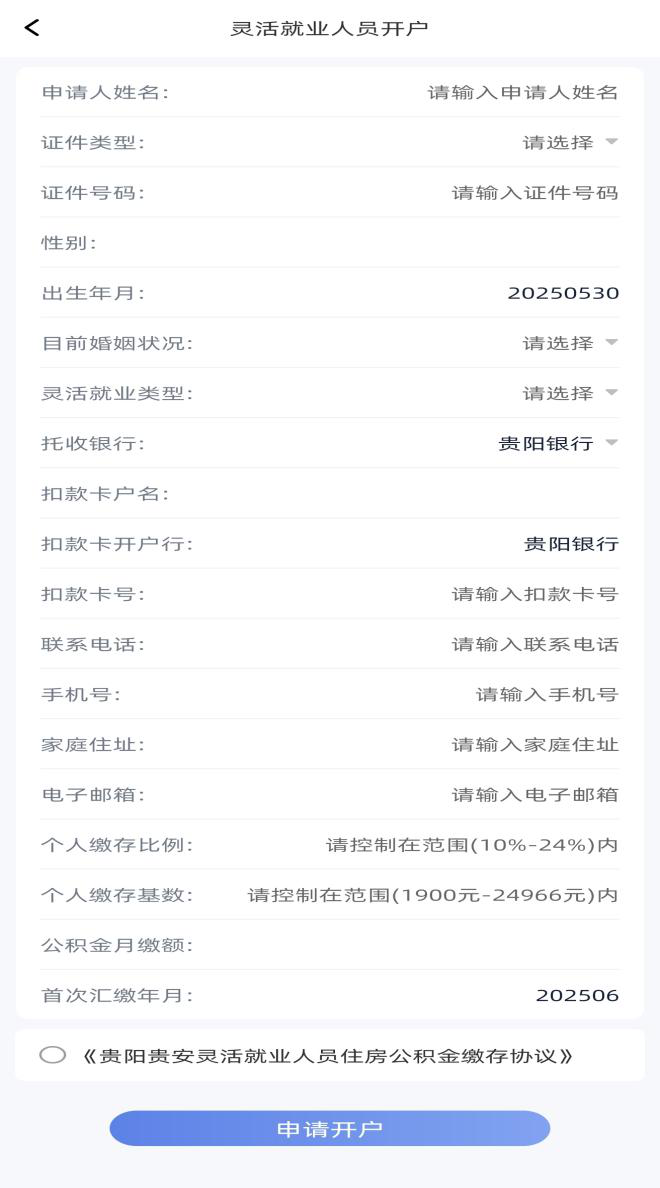Screen dimensions: 660x1188
Task: Open the 贵阳贵安灵活就业人员住房公积金缴存协议 link
Action: point(328,1056)
